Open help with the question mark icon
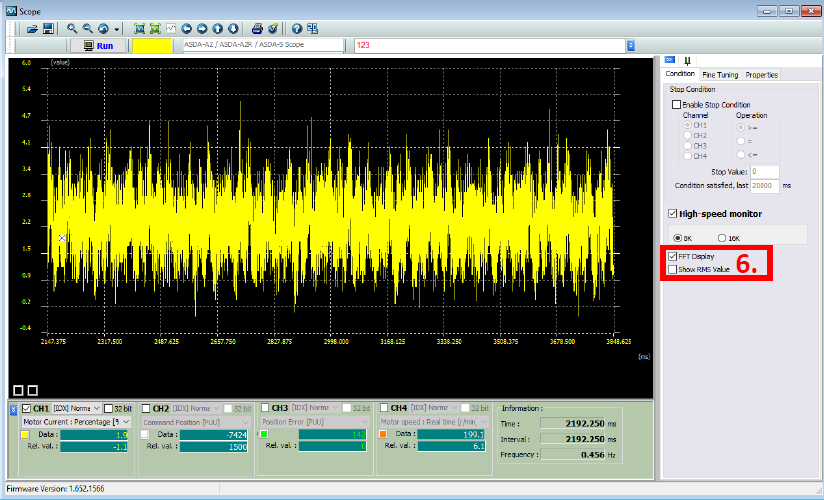The height and width of the screenshot is (500, 824). [297, 28]
